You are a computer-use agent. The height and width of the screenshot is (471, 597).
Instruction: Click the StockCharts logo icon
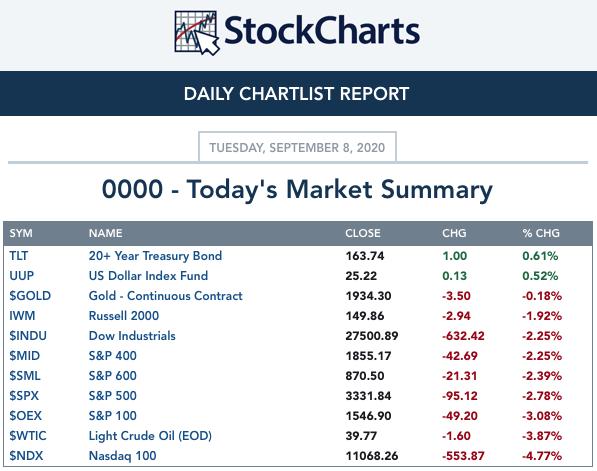(x=196, y=33)
